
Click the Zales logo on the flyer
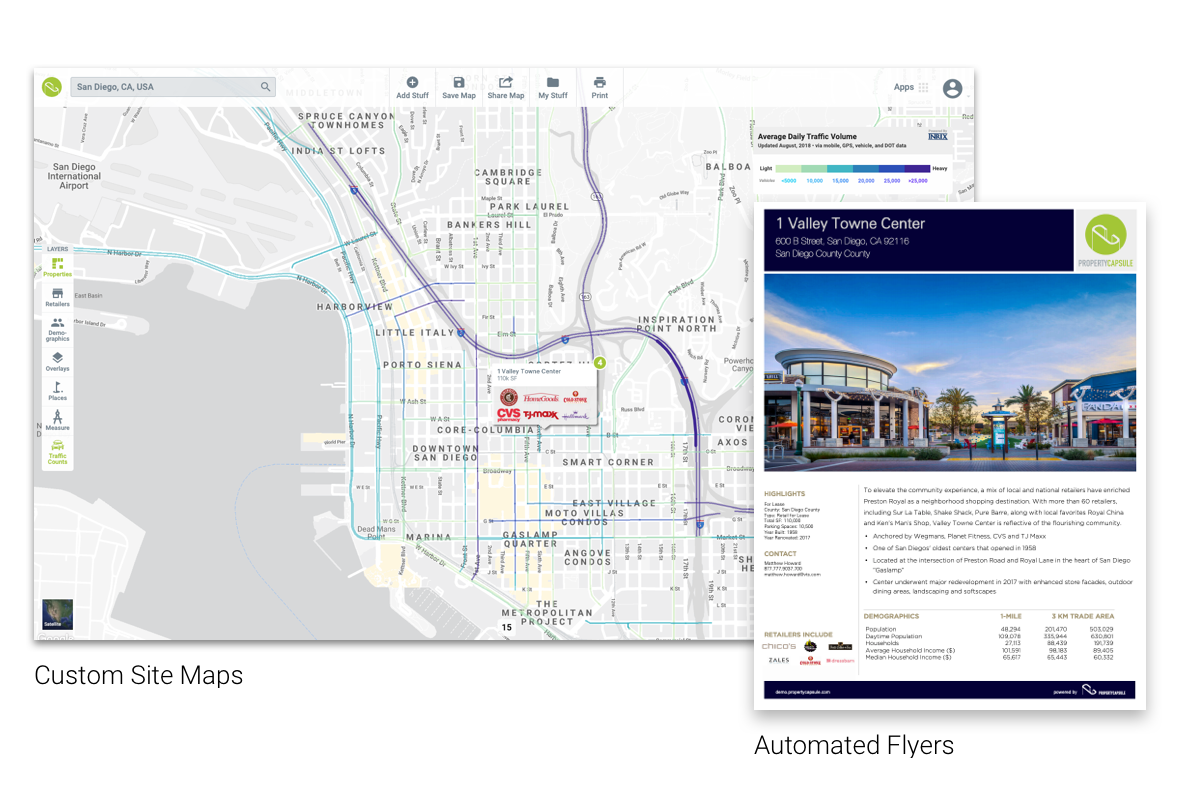click(x=779, y=661)
